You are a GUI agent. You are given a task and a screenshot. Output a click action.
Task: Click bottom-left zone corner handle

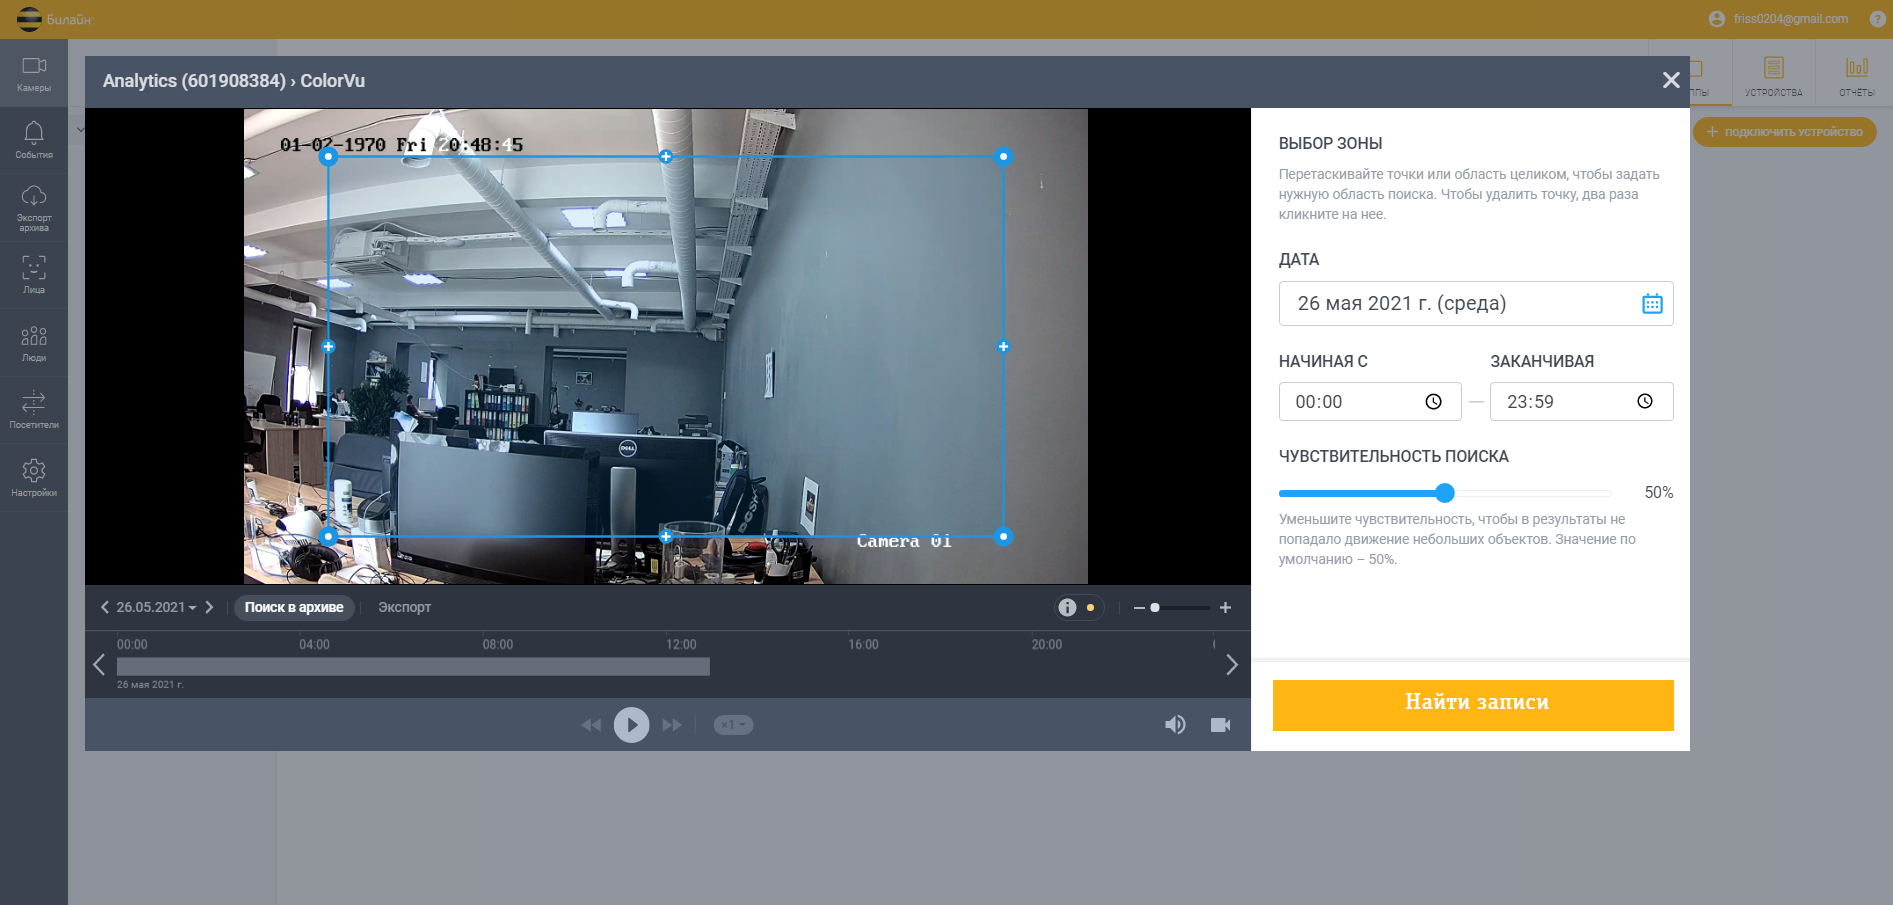(x=328, y=537)
